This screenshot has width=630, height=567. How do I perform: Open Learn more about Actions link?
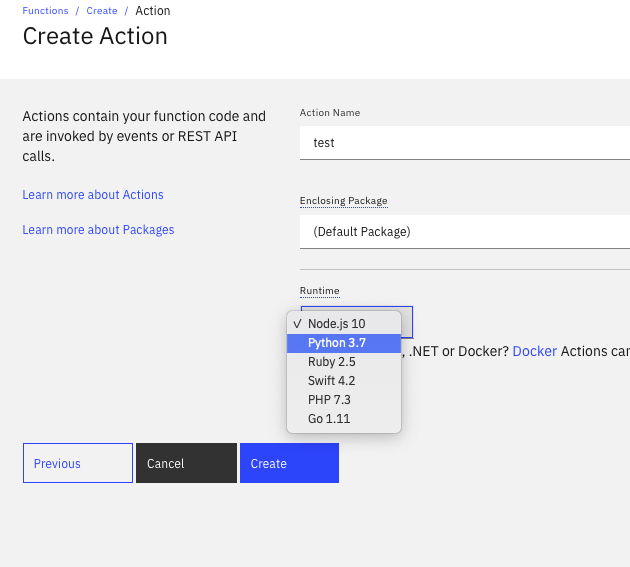[x=93, y=195]
